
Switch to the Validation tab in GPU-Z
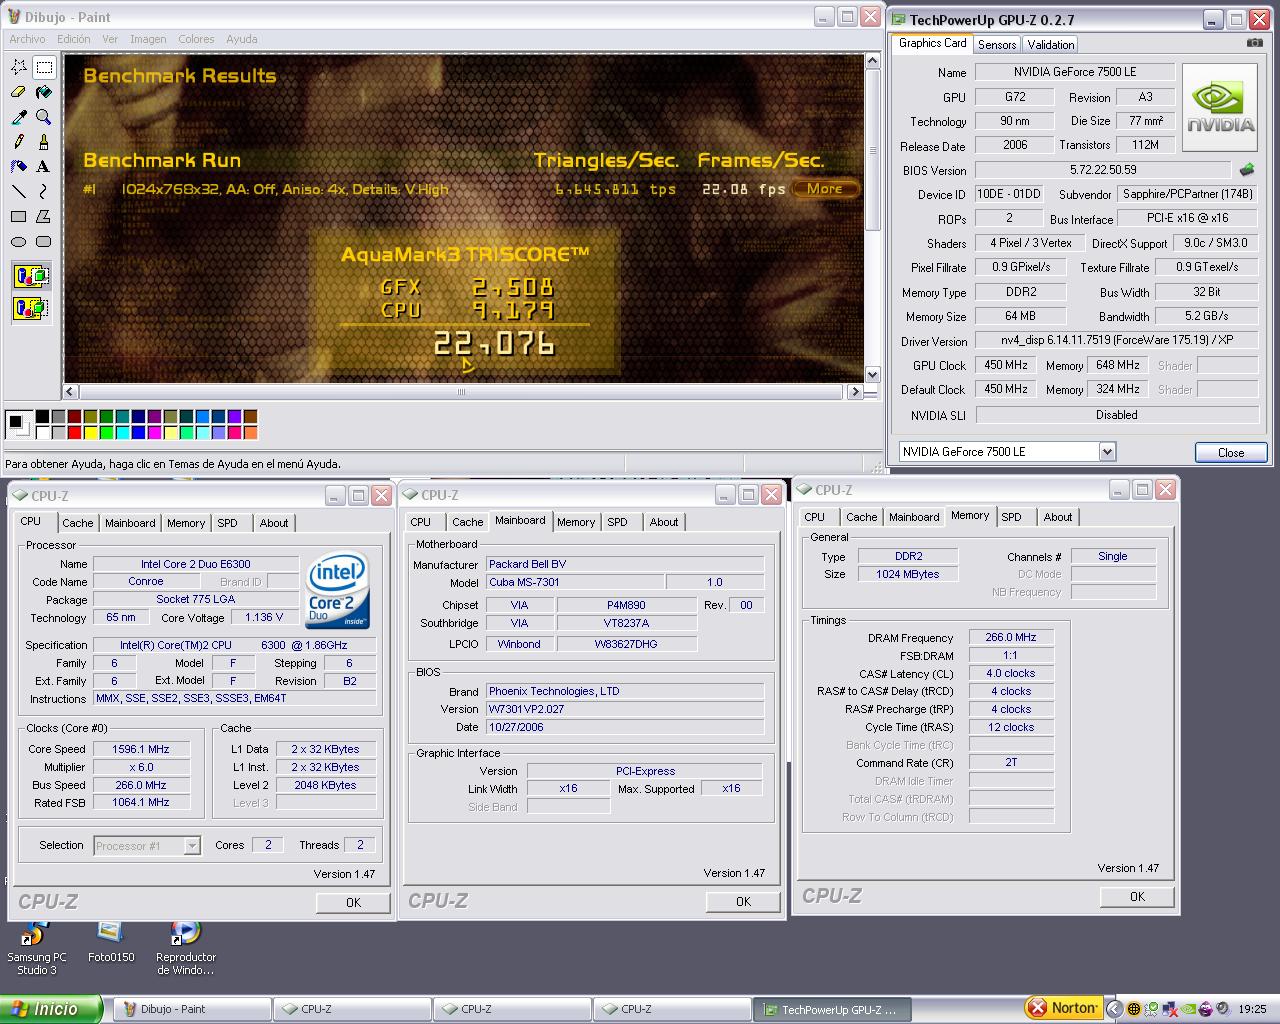click(x=1051, y=44)
